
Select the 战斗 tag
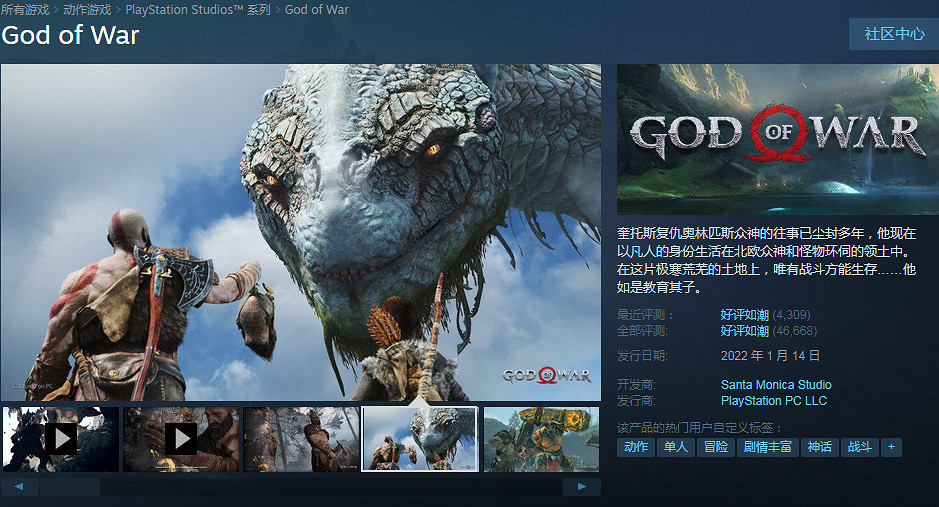point(860,447)
